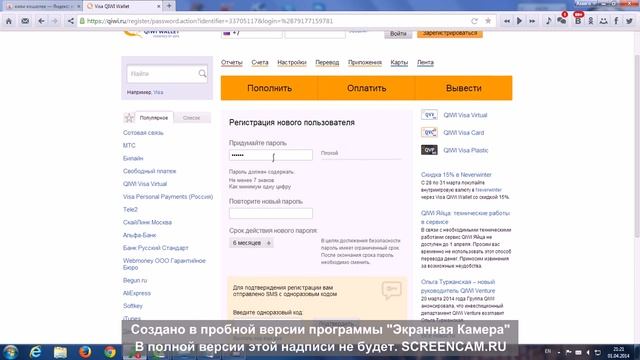Click the star icon beside Популярное tab
This screenshot has height=360, width=640.
[x=129, y=118]
